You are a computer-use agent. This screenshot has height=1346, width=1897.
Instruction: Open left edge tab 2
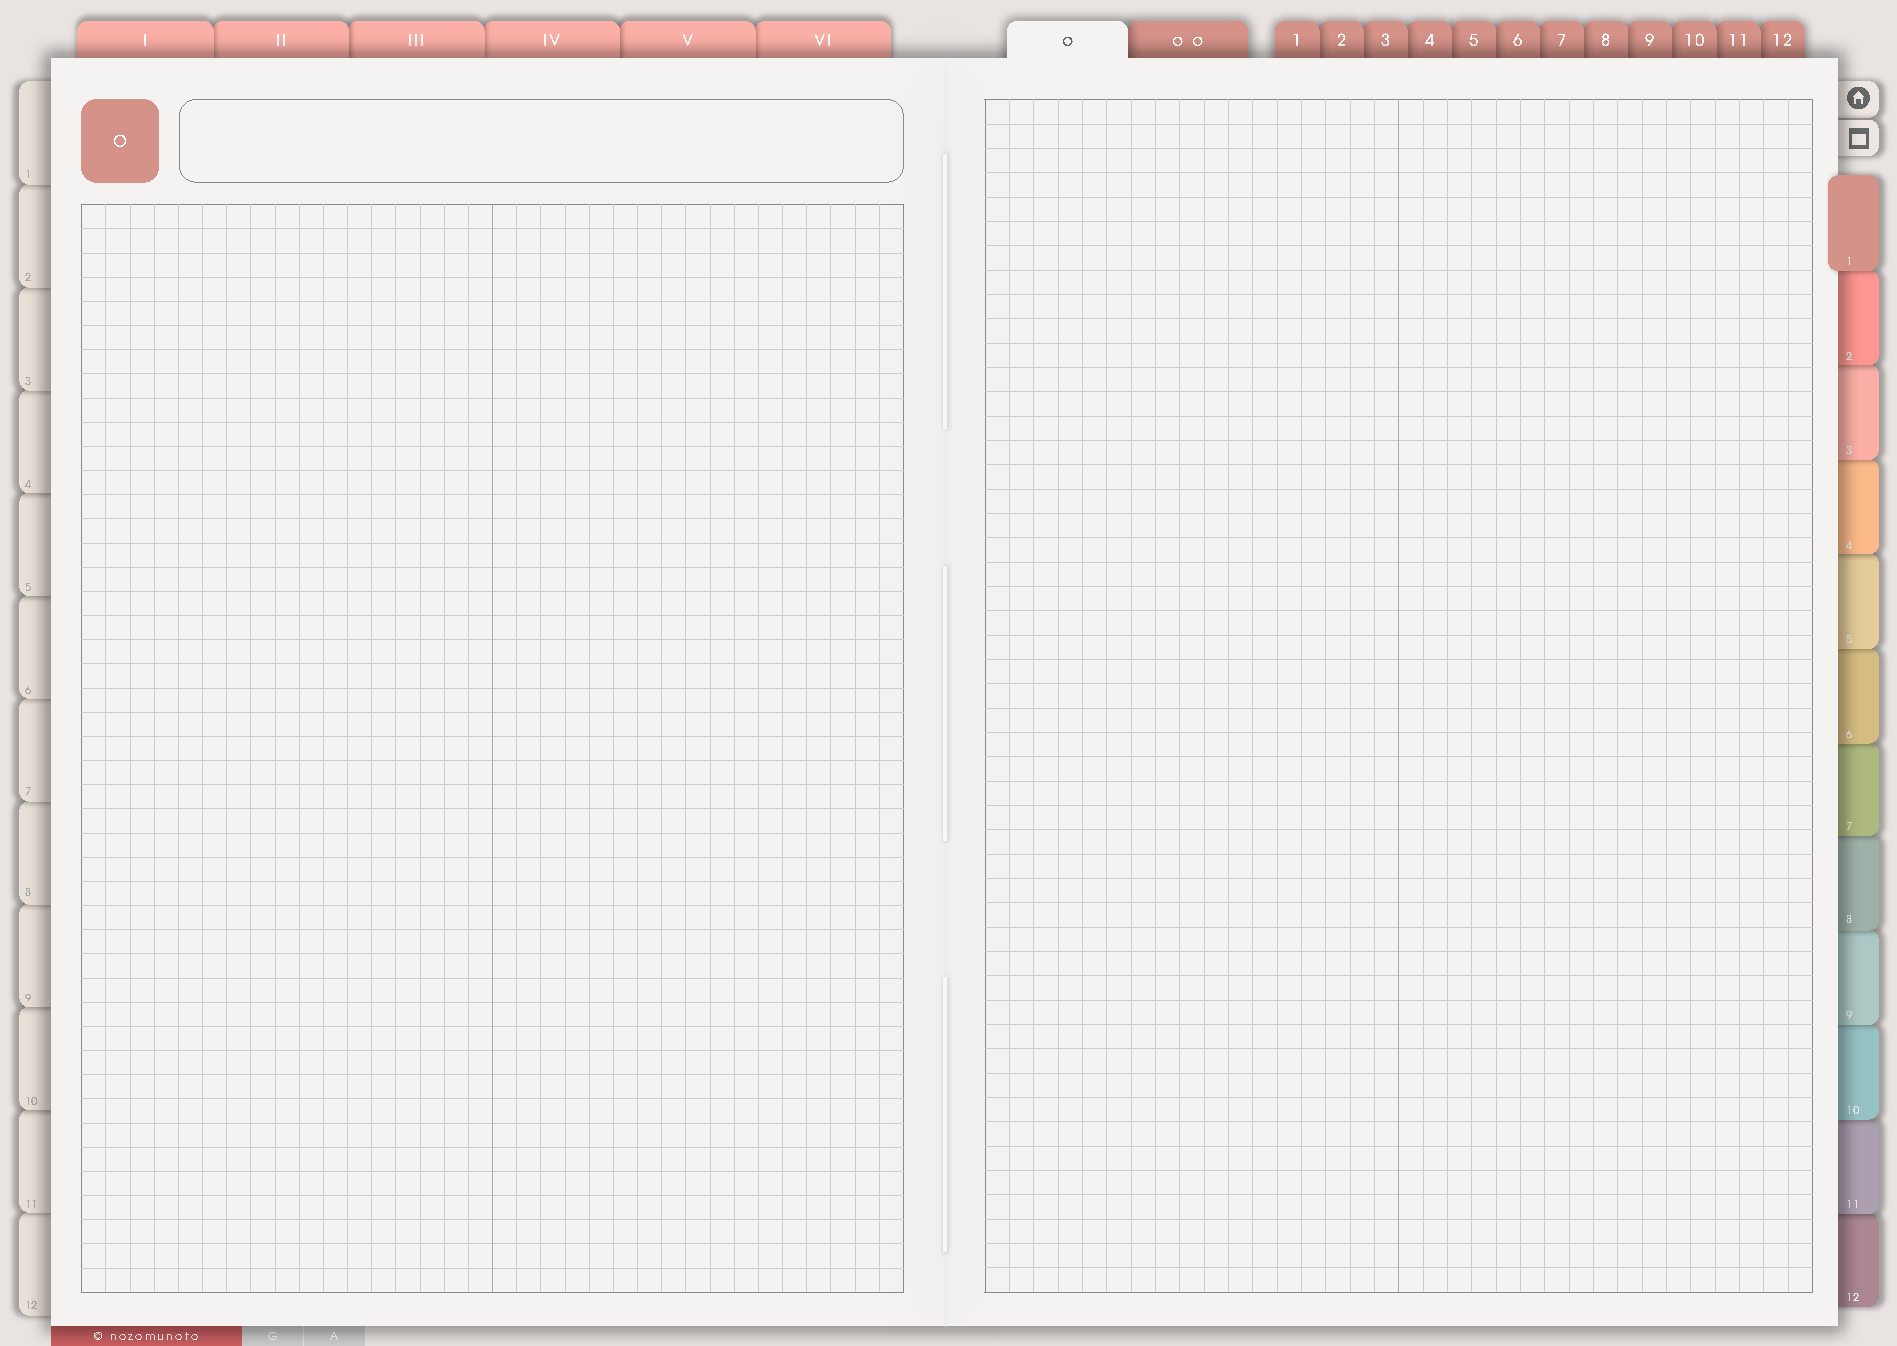point(35,236)
